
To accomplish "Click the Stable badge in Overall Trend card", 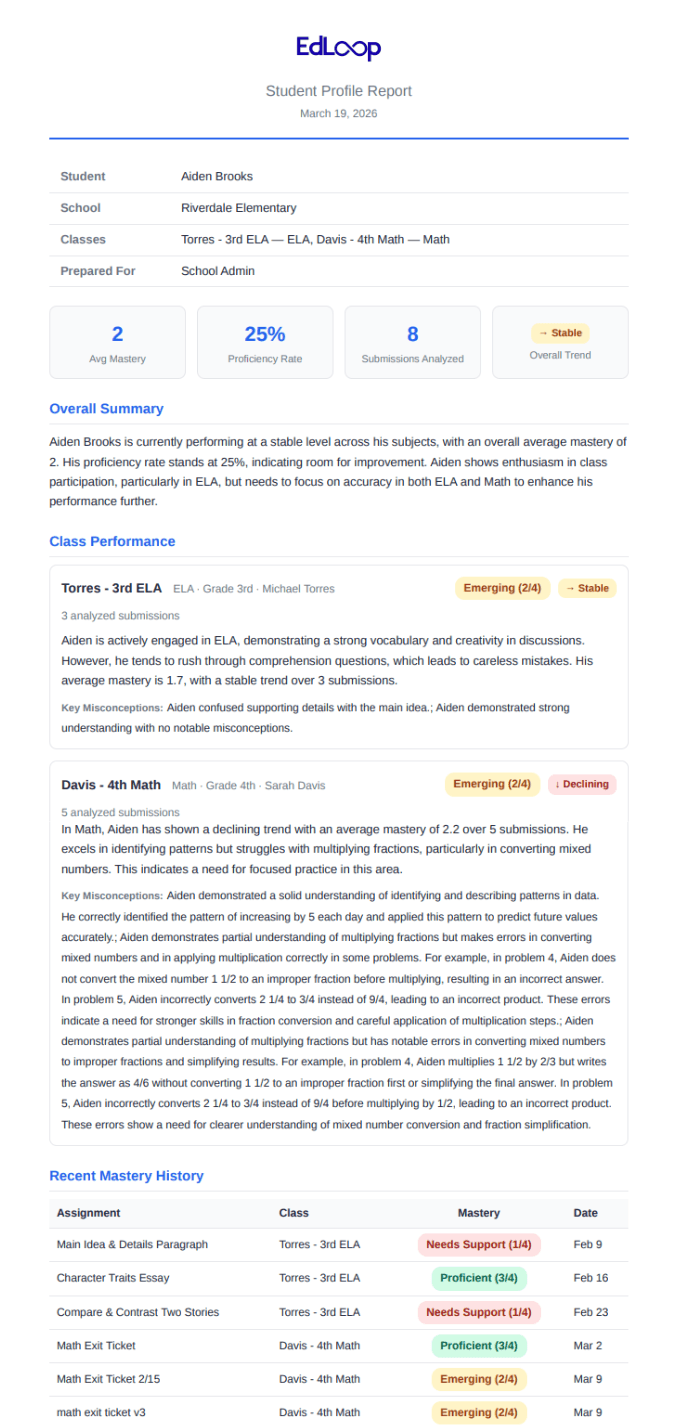I will [x=560, y=333].
